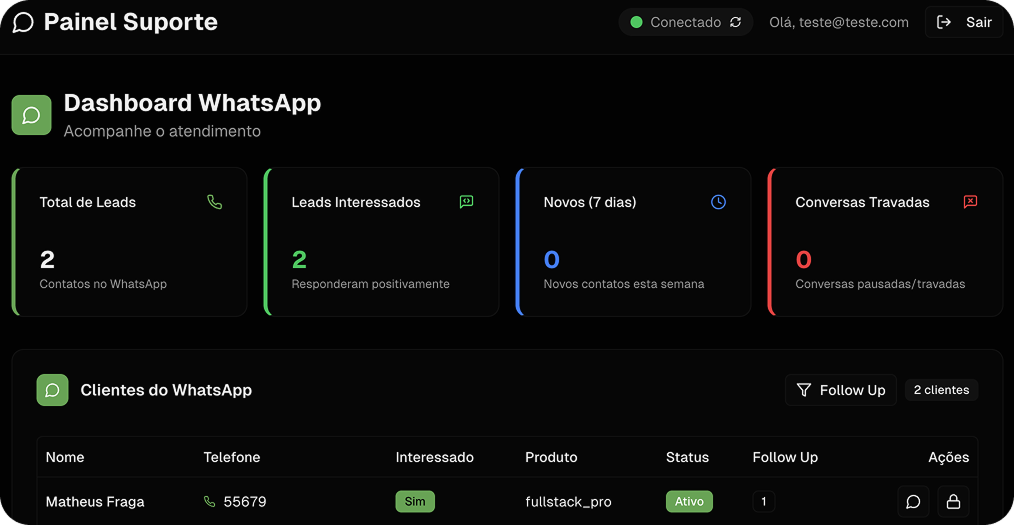Click the refresh icon beside Conectado

click(x=735, y=23)
